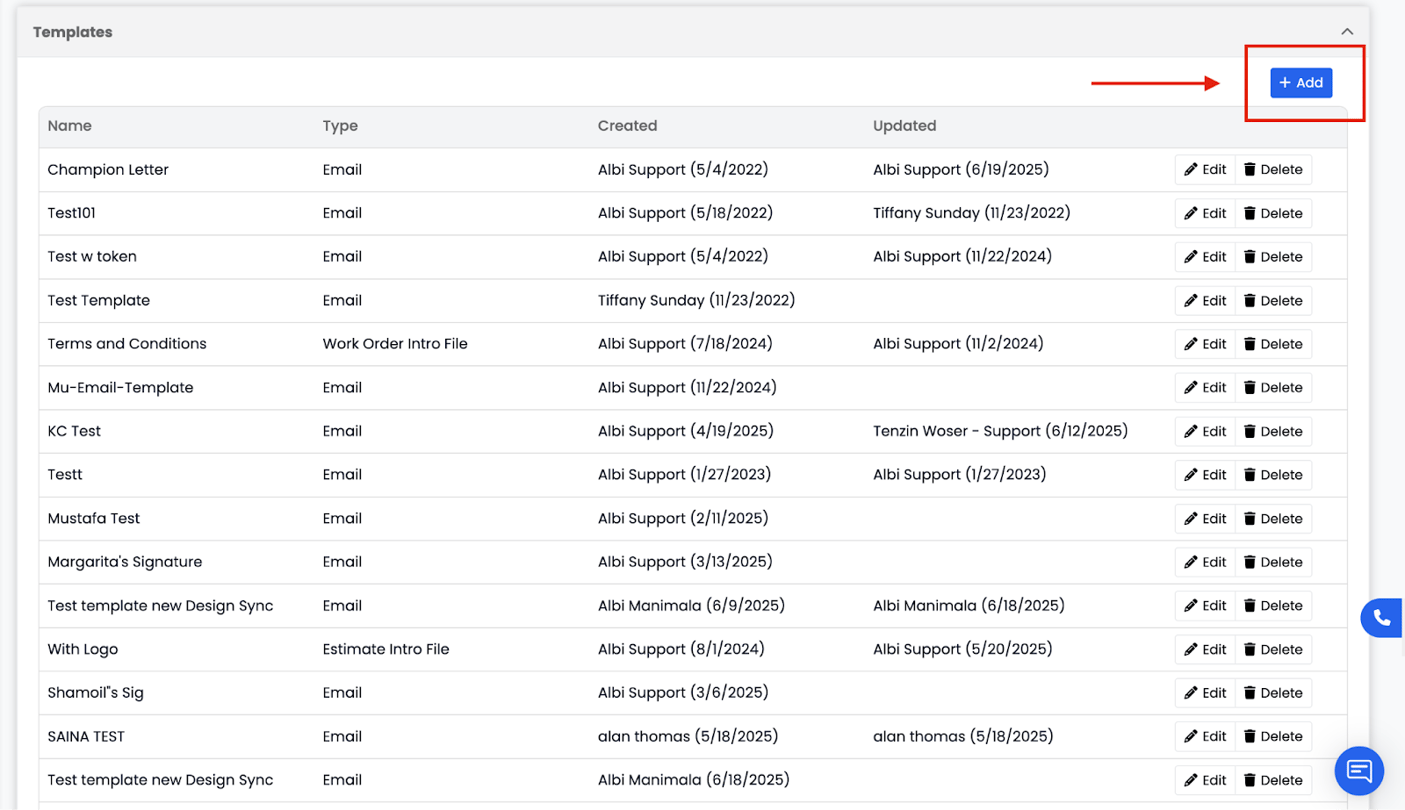Click the Albi Manimala (6/9/2025) created cell

pos(691,606)
